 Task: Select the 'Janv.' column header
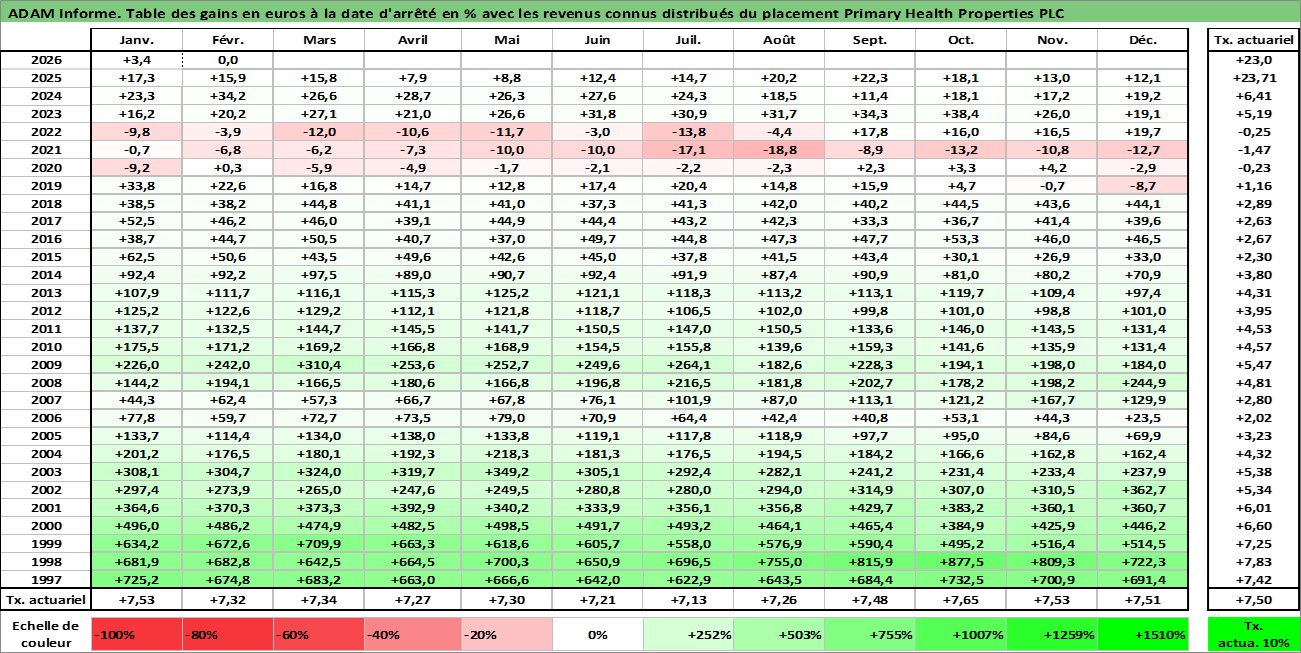tap(136, 40)
